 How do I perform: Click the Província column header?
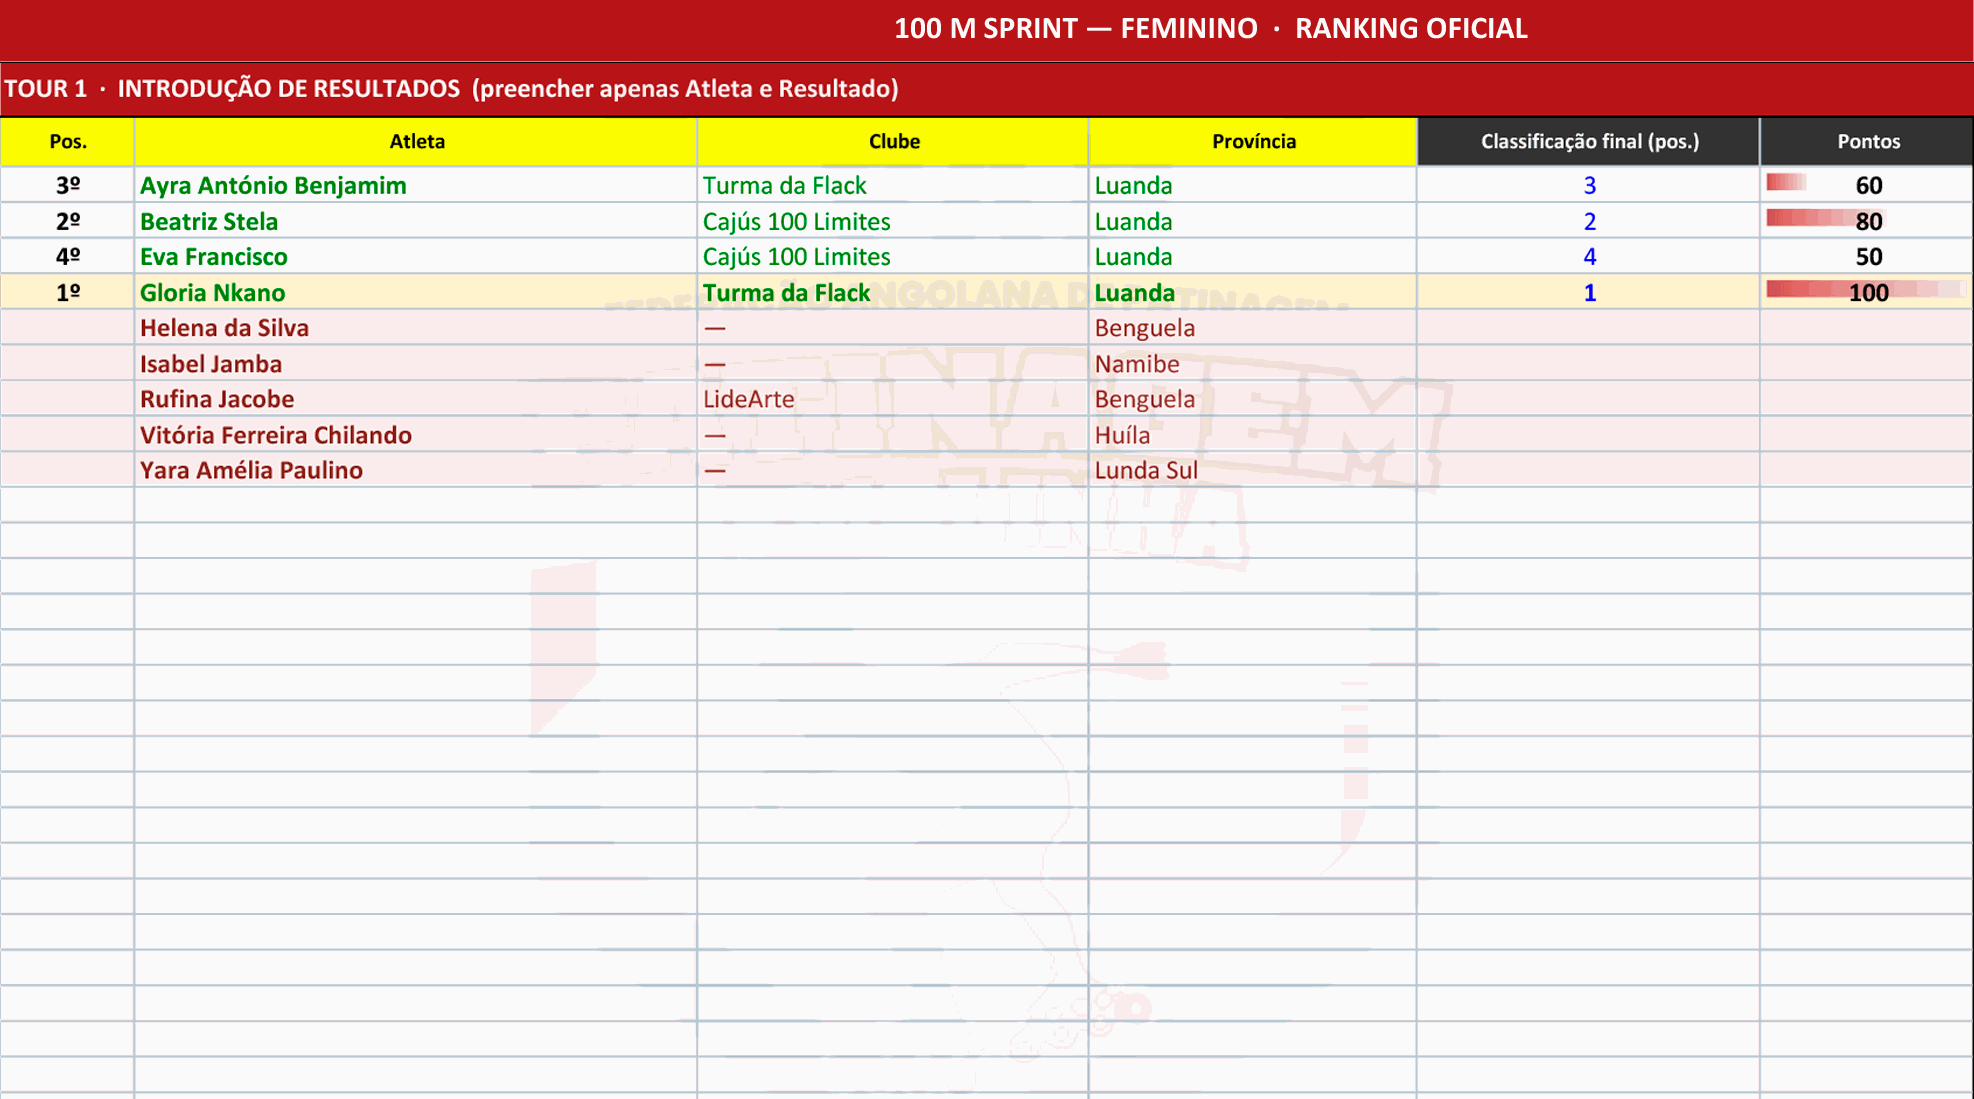[x=1253, y=141]
